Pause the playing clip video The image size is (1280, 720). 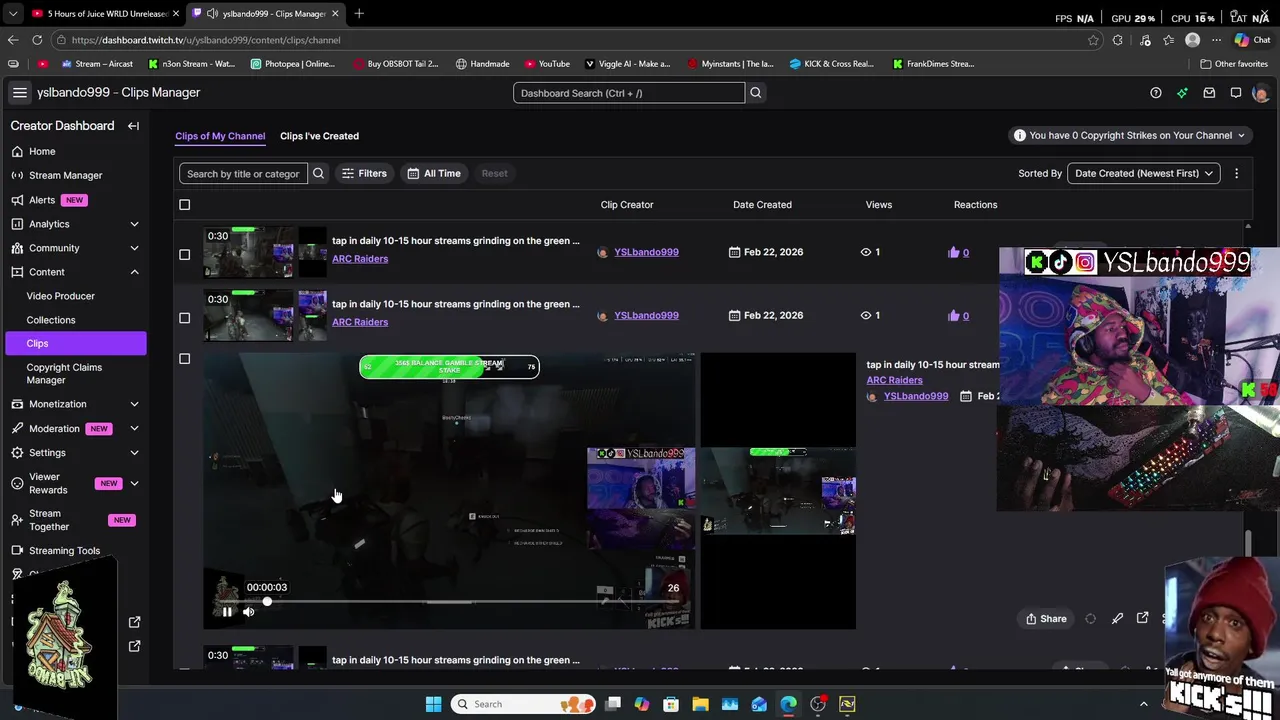tap(227, 612)
